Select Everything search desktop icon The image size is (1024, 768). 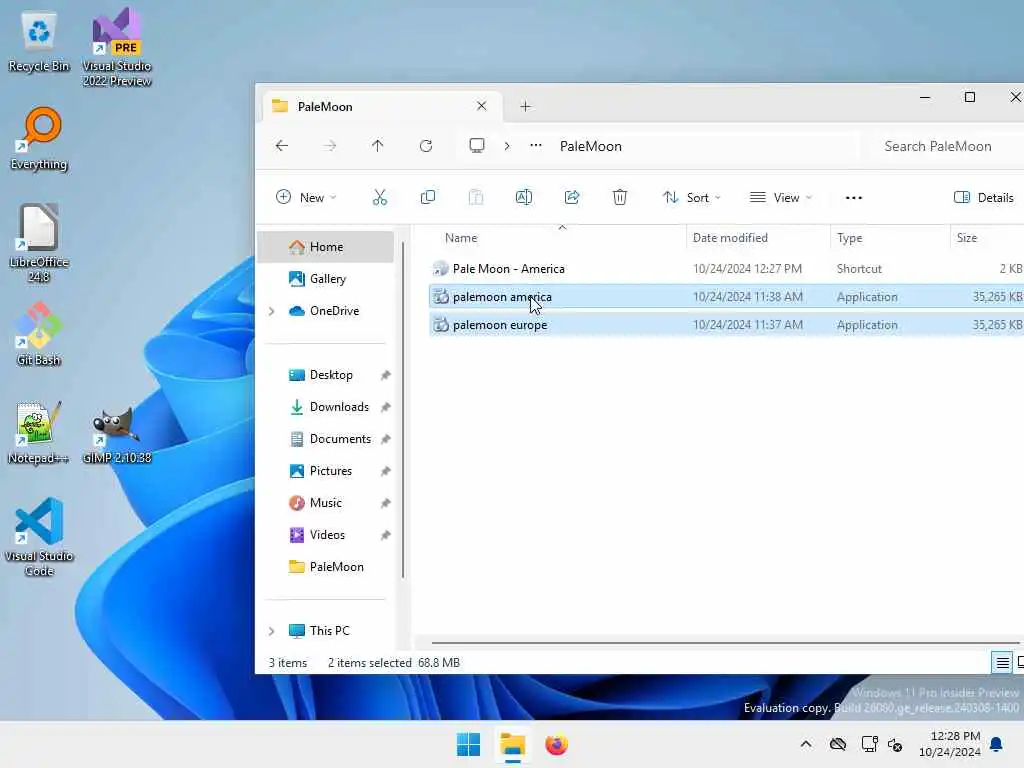point(39,138)
